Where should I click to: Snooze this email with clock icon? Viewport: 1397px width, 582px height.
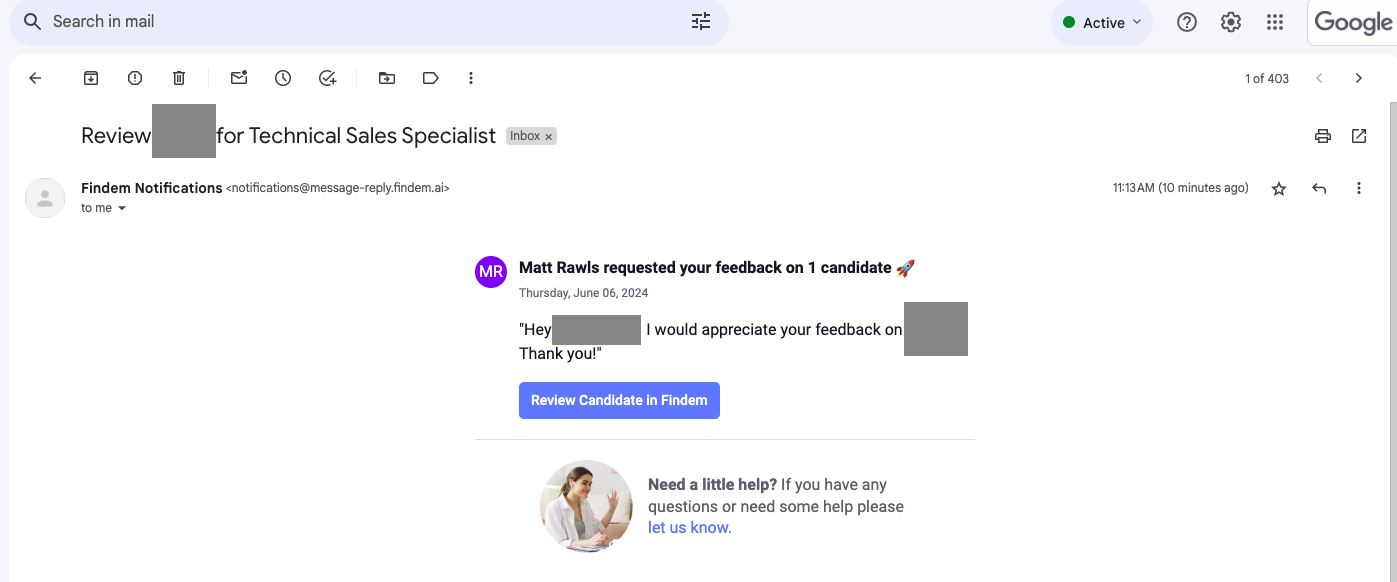[283, 78]
